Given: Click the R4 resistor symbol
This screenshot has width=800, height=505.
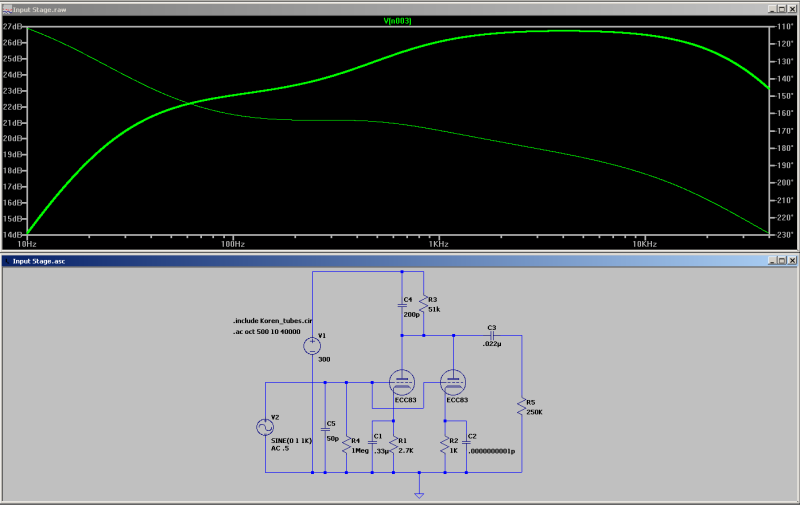Looking at the screenshot, I should click(x=346, y=445).
